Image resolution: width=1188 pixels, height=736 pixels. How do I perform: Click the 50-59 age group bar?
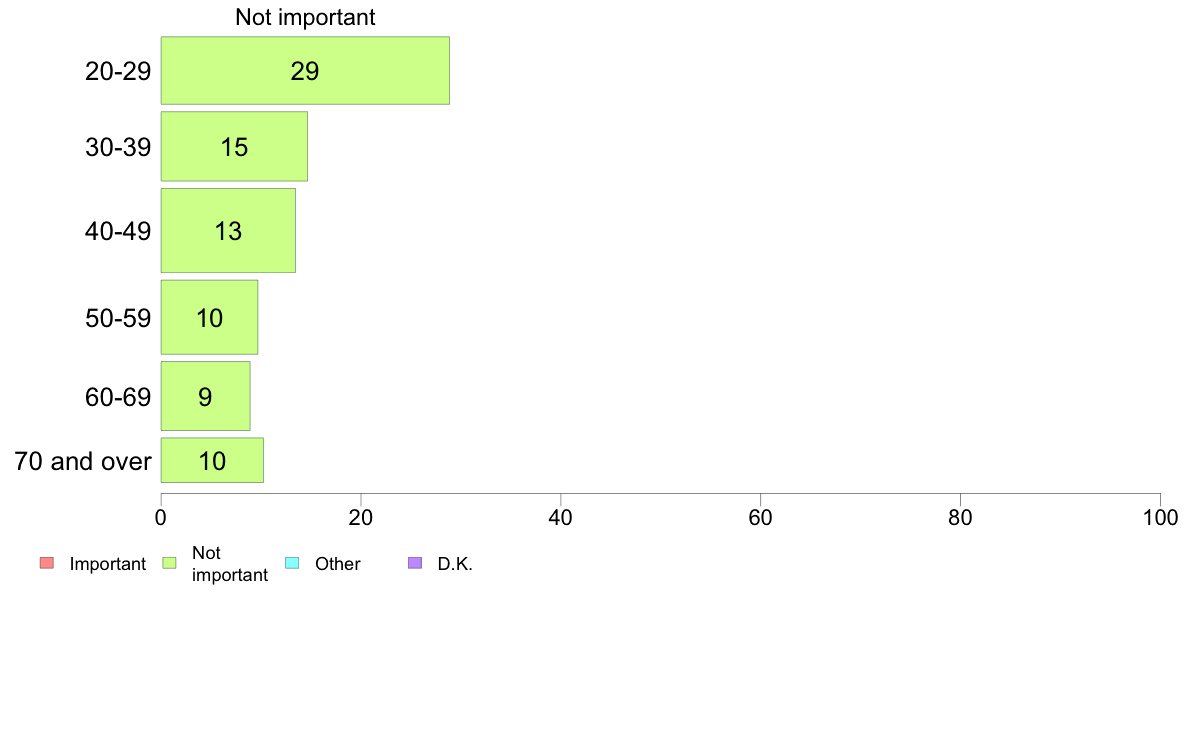click(x=209, y=318)
